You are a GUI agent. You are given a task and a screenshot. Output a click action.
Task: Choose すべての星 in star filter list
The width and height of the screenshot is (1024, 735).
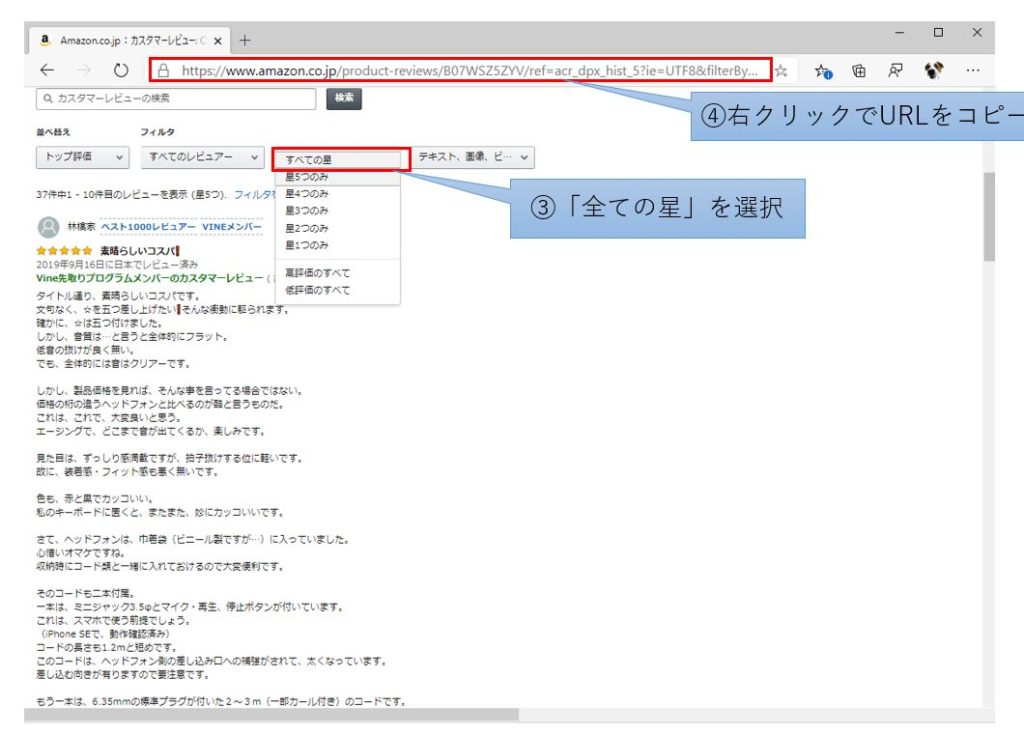(x=338, y=159)
